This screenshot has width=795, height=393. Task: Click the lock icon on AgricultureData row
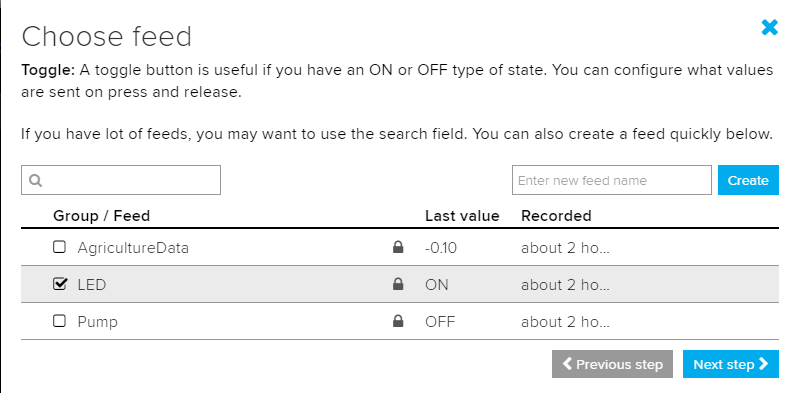coord(398,247)
